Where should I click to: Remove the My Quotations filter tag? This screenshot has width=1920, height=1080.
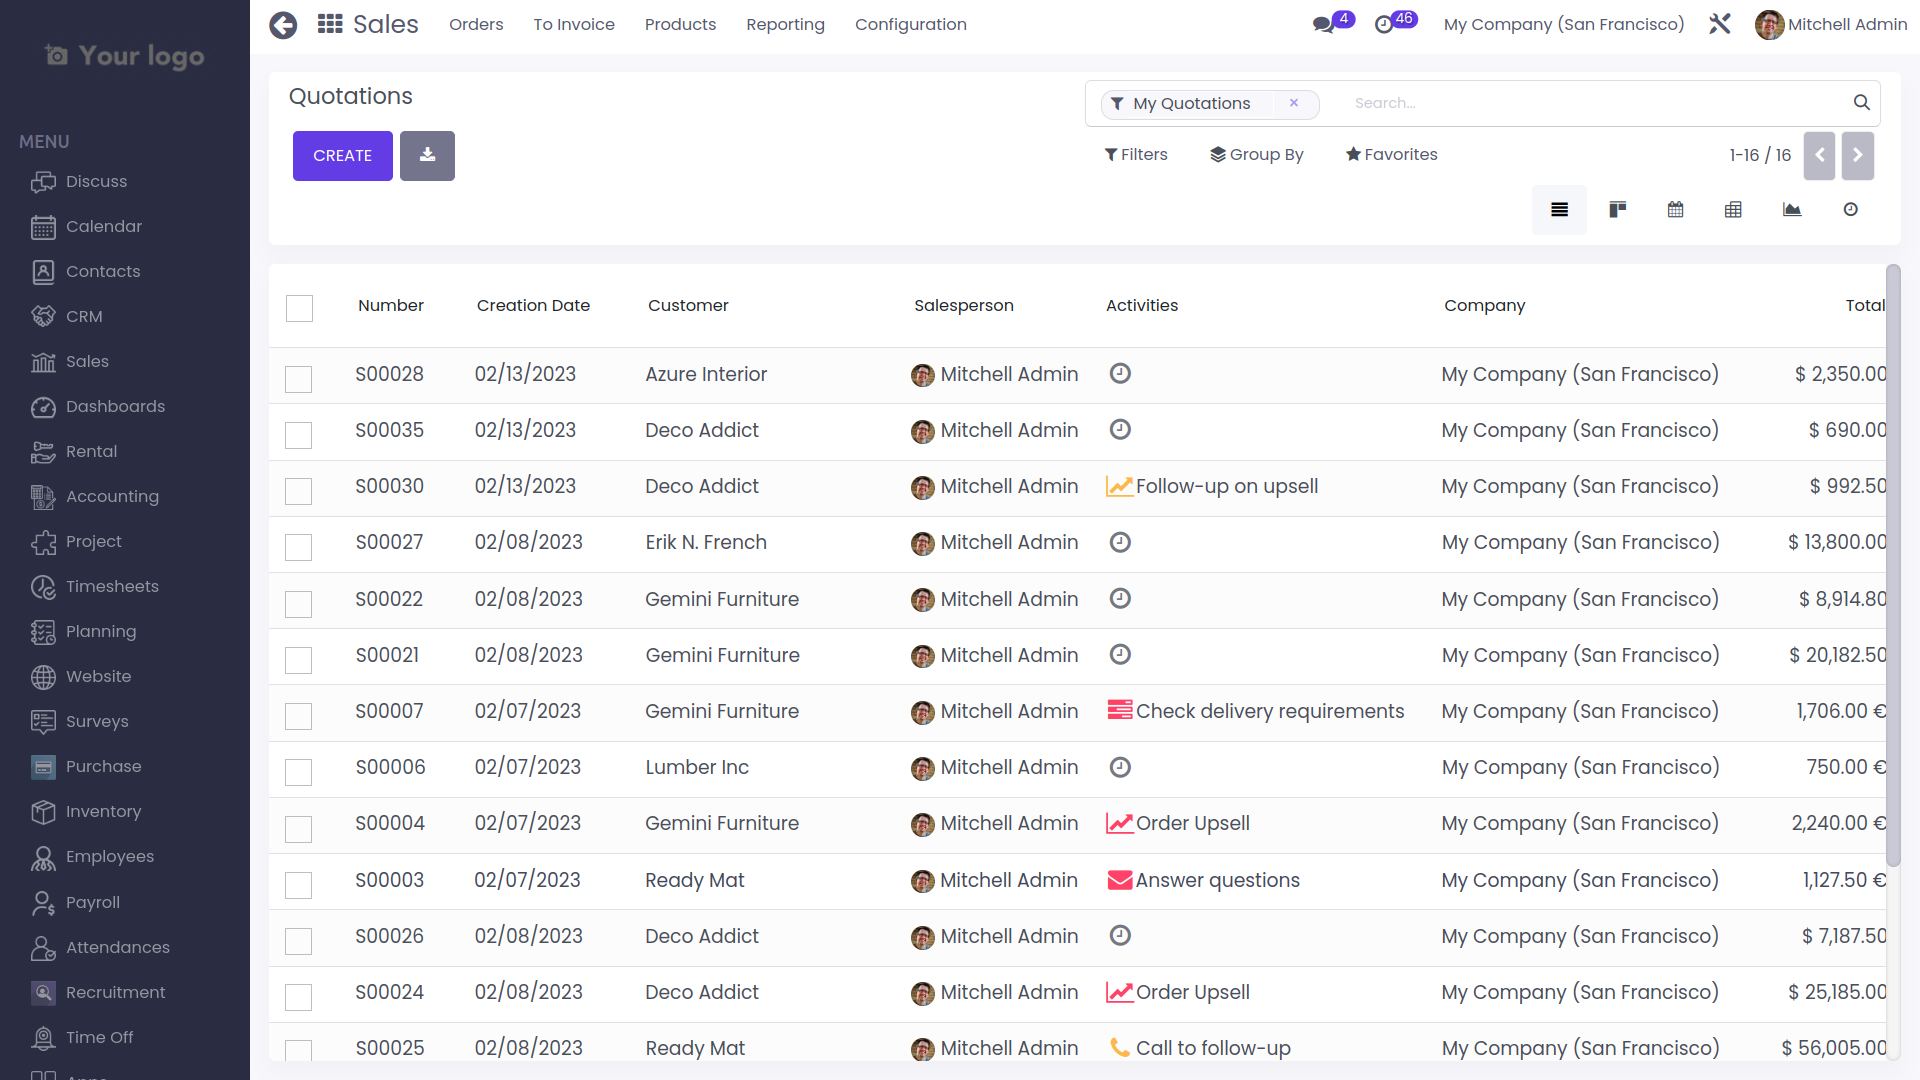(x=1293, y=103)
